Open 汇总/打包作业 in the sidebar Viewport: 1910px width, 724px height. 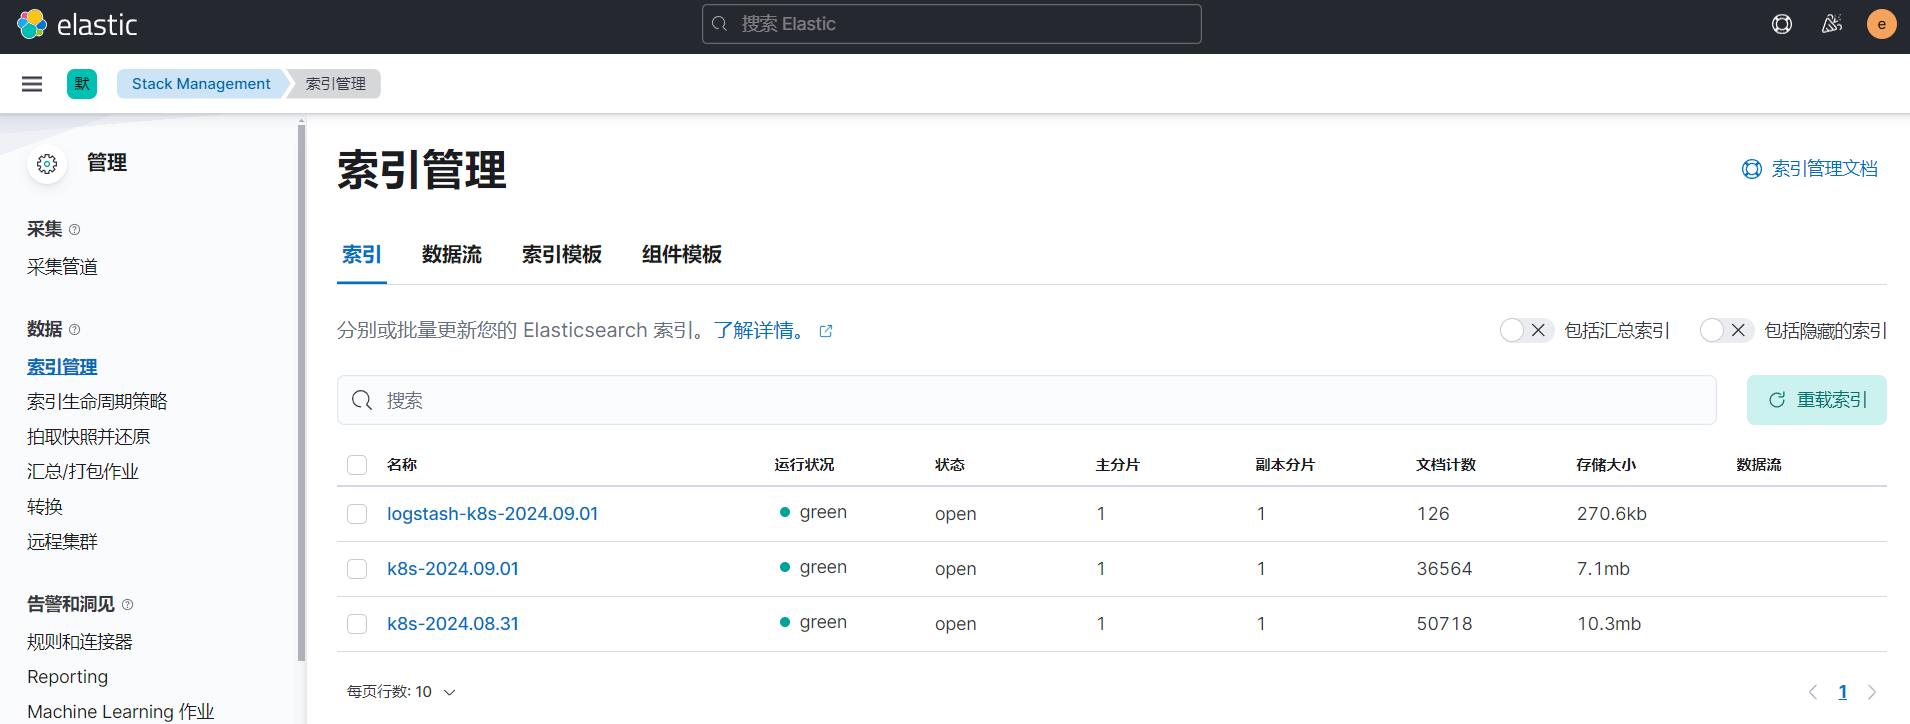coord(83,472)
